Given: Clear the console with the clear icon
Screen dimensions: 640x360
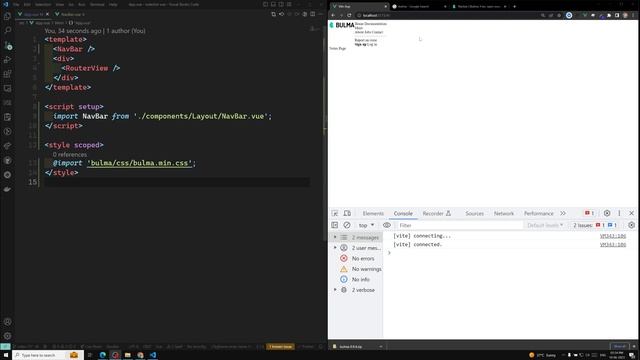Looking at the screenshot, I should click(x=347, y=225).
